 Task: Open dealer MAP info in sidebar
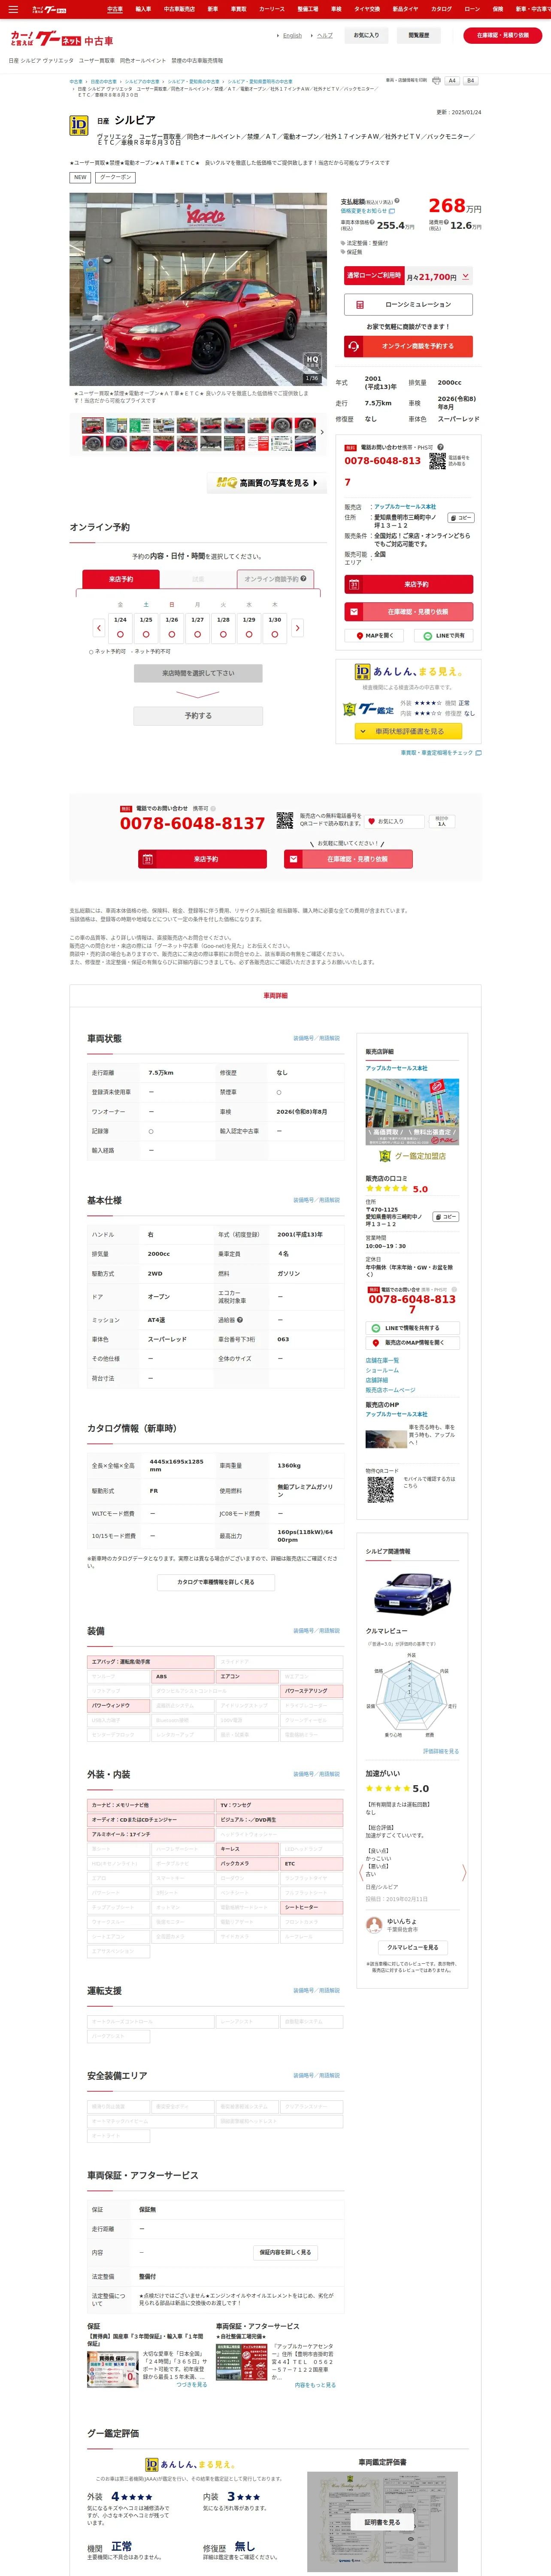coord(412,1343)
